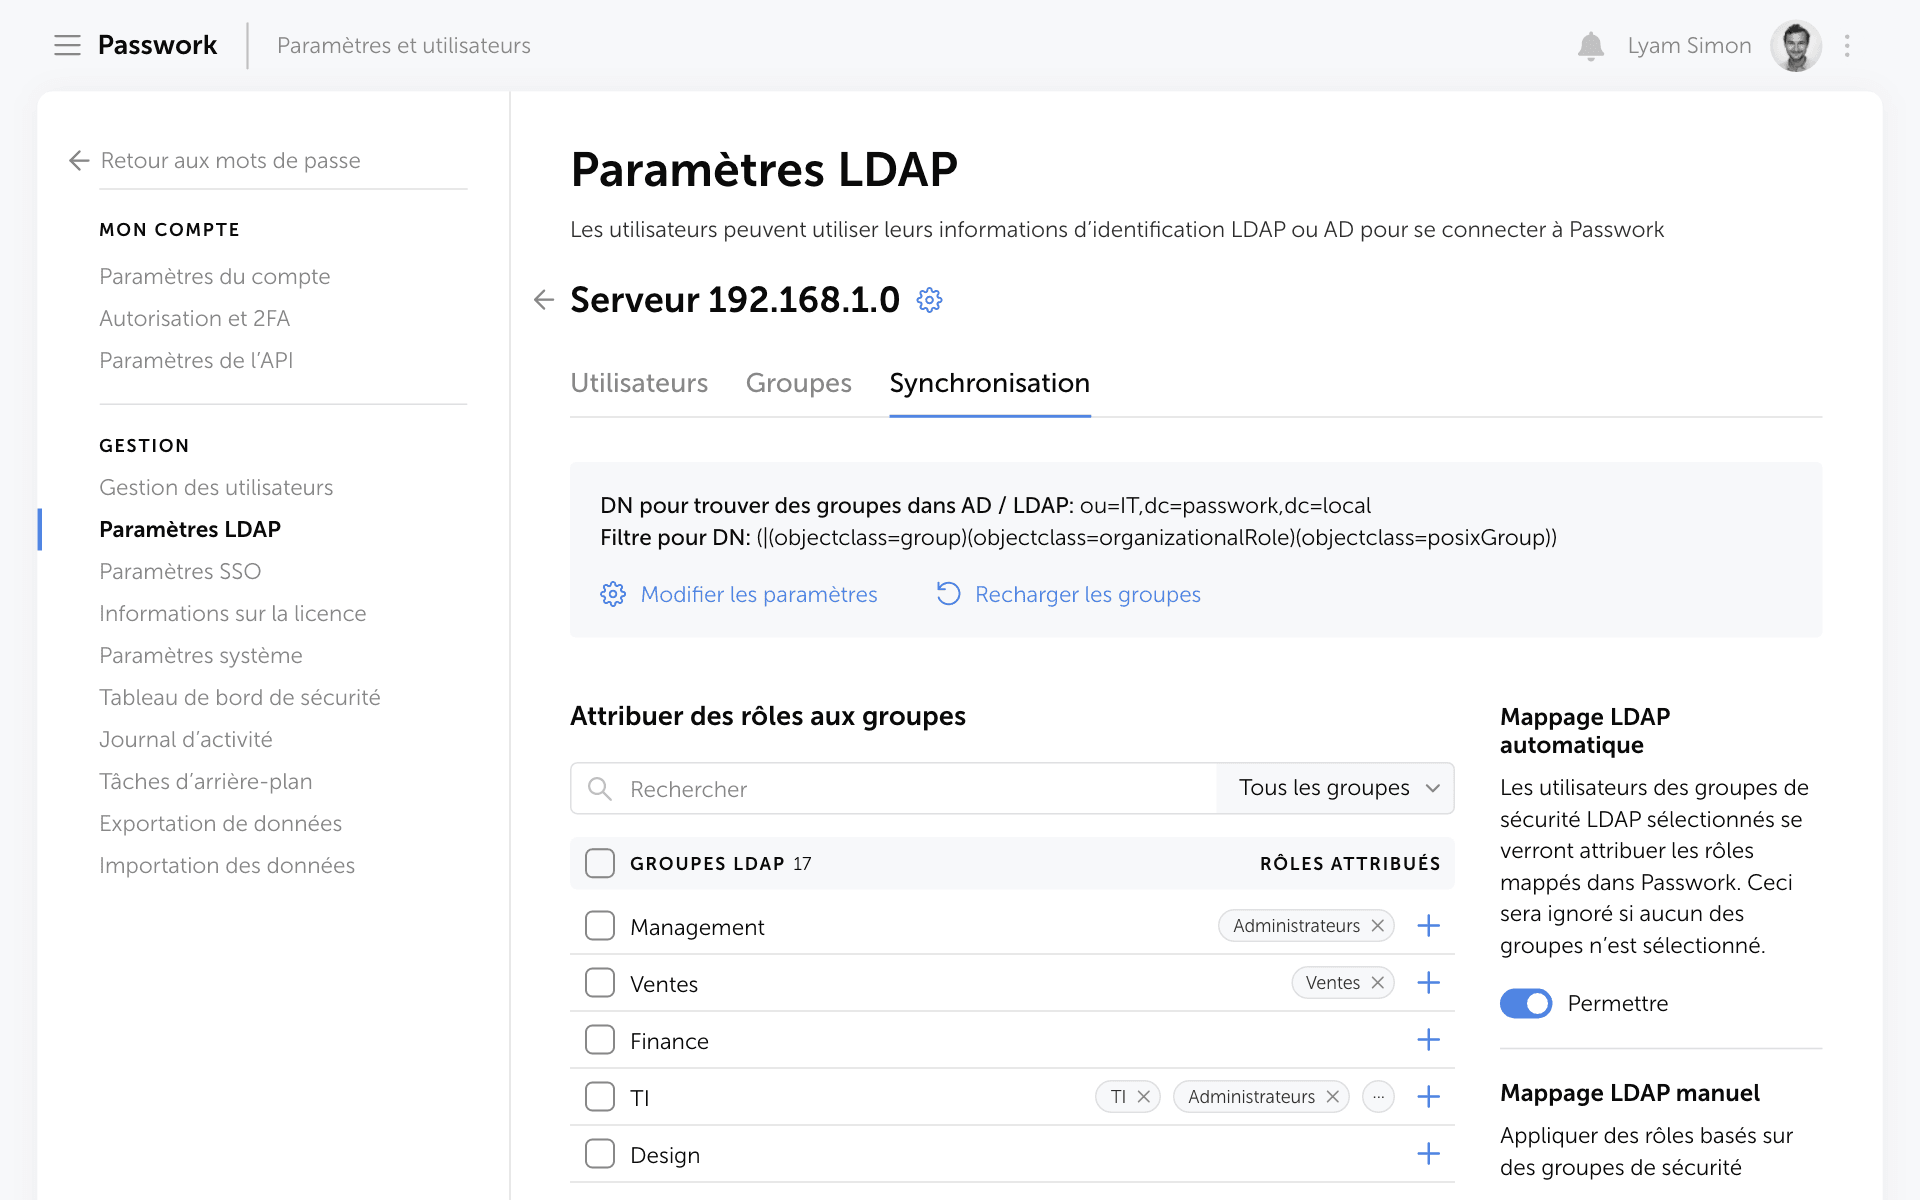Click the GROUPES LDAP column header
The height and width of the screenshot is (1200, 1920).
tap(707, 863)
